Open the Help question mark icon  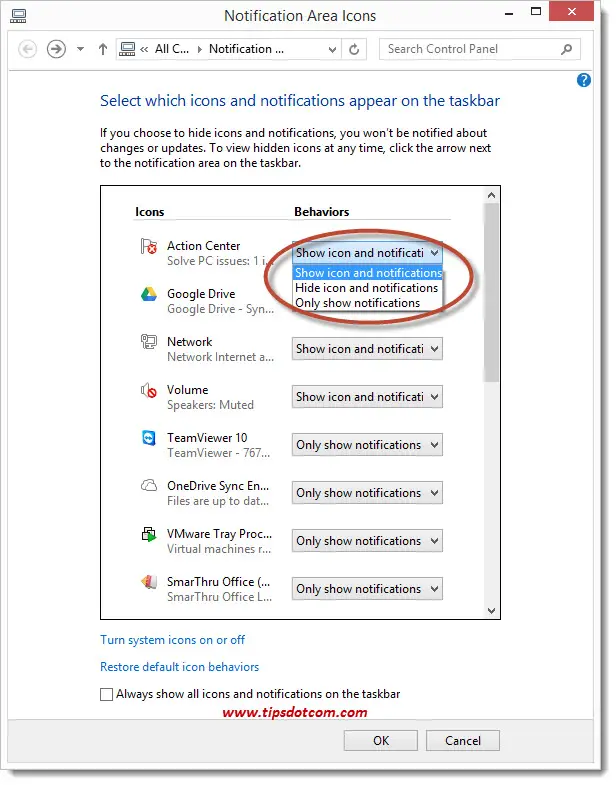click(584, 80)
